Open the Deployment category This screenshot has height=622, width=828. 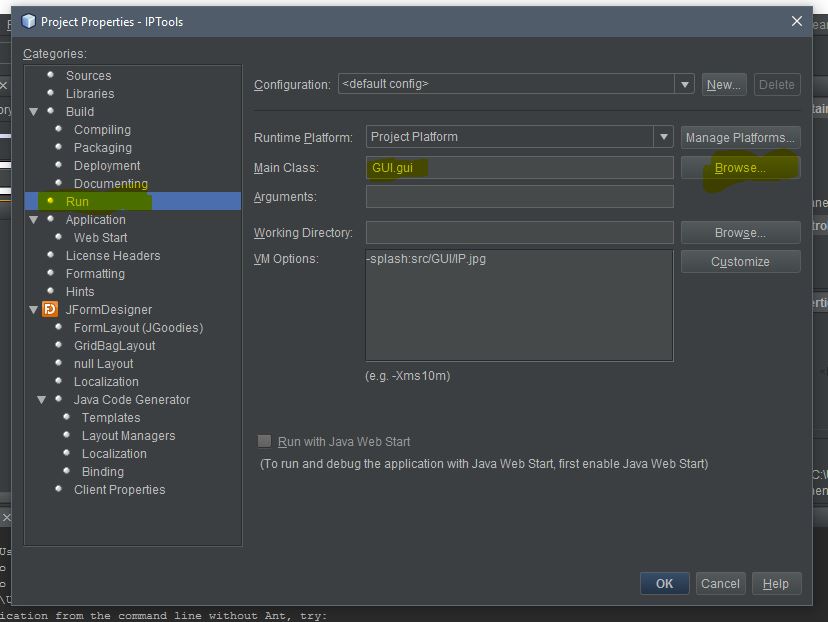click(107, 165)
